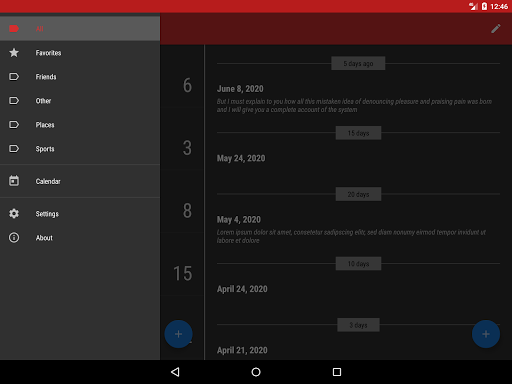This screenshot has width=512, height=384.
Task: Open Settings gear icon
Action: point(14,213)
